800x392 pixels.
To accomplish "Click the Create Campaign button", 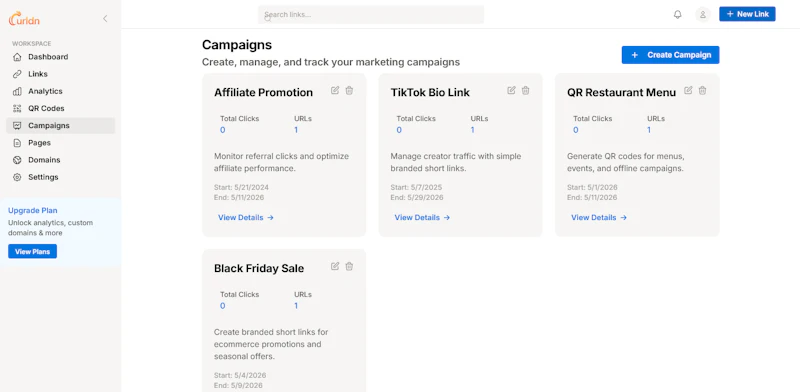I will click(670, 55).
